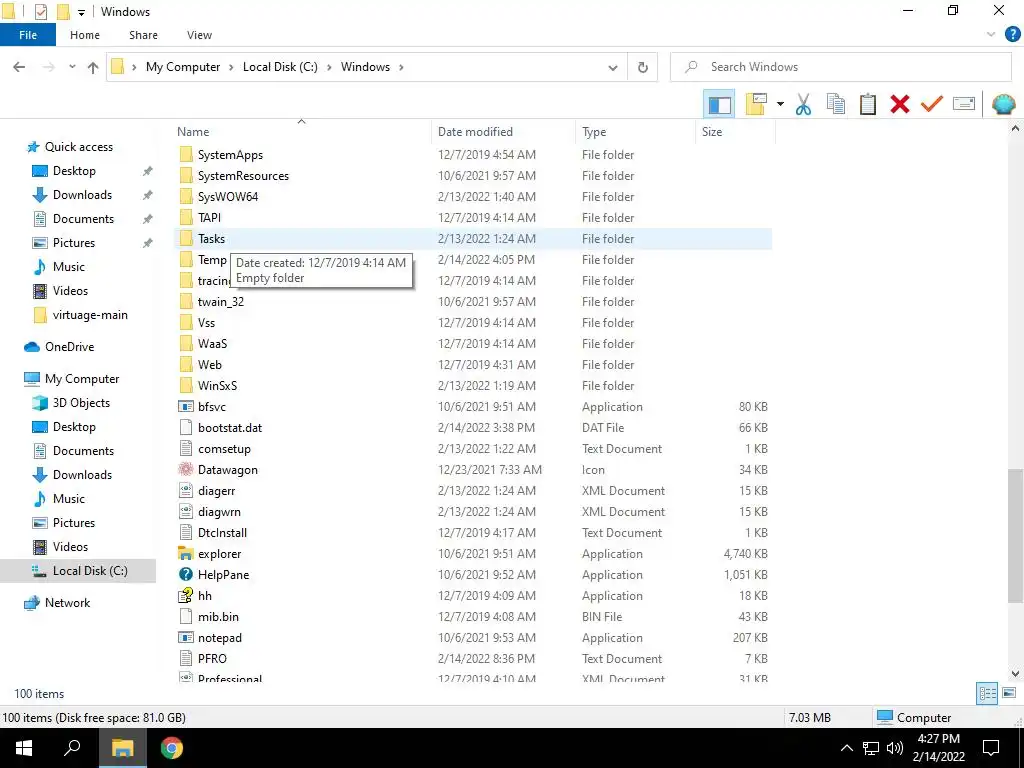Select the hh application icon

coord(186,596)
